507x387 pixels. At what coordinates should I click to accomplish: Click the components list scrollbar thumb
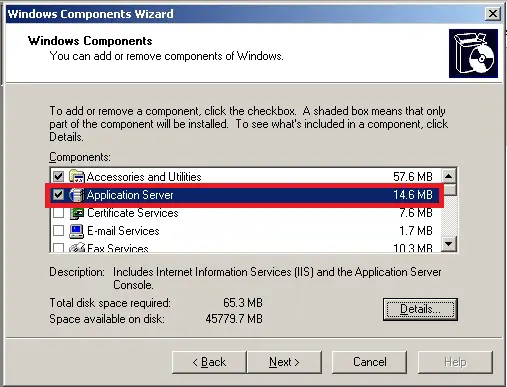[x=449, y=190]
